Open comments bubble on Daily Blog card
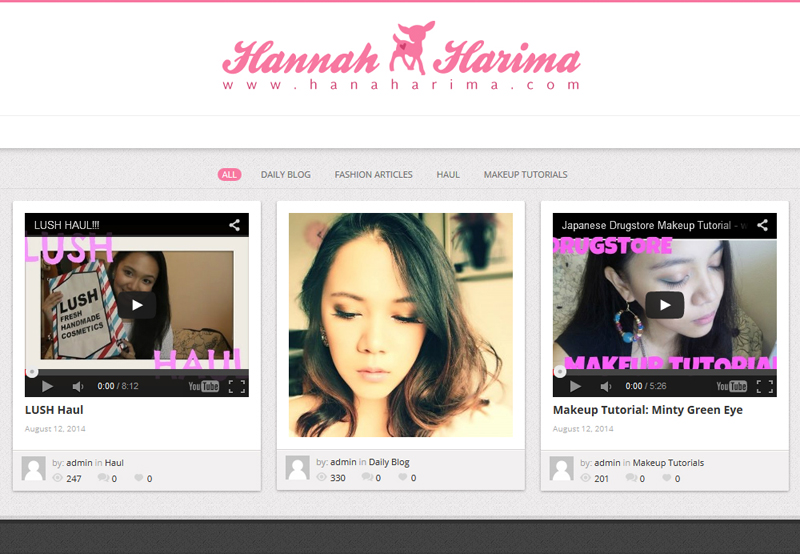Image resolution: width=800 pixels, height=554 pixels. point(367,476)
